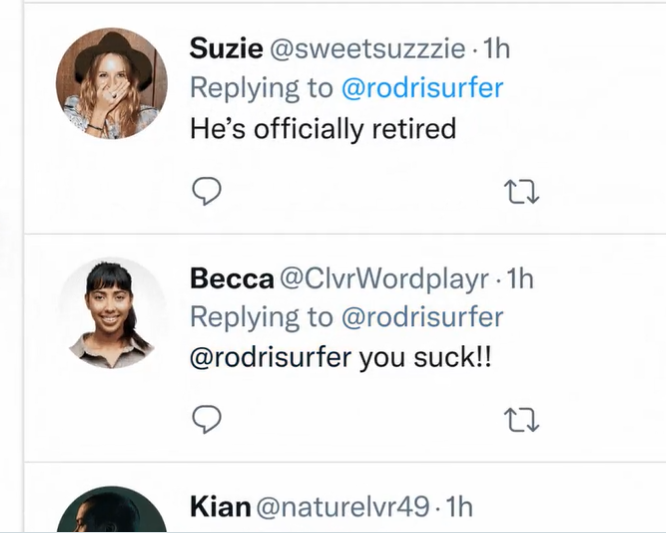Select the Becca display name
The width and height of the screenshot is (666, 533).
click(232, 279)
